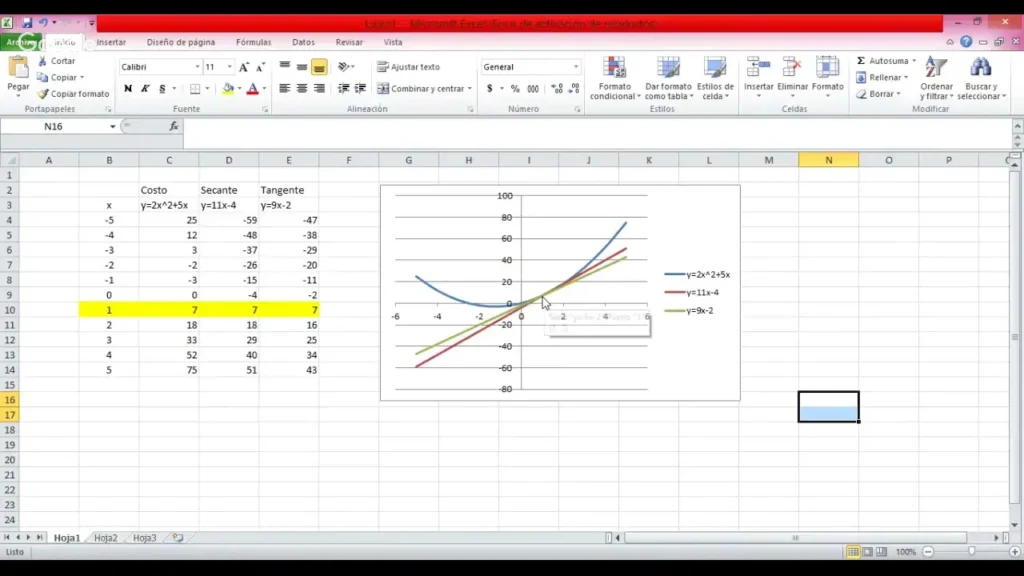Open Ordenar y filtrar tool
The width and height of the screenshot is (1024, 576).
tap(936, 69)
